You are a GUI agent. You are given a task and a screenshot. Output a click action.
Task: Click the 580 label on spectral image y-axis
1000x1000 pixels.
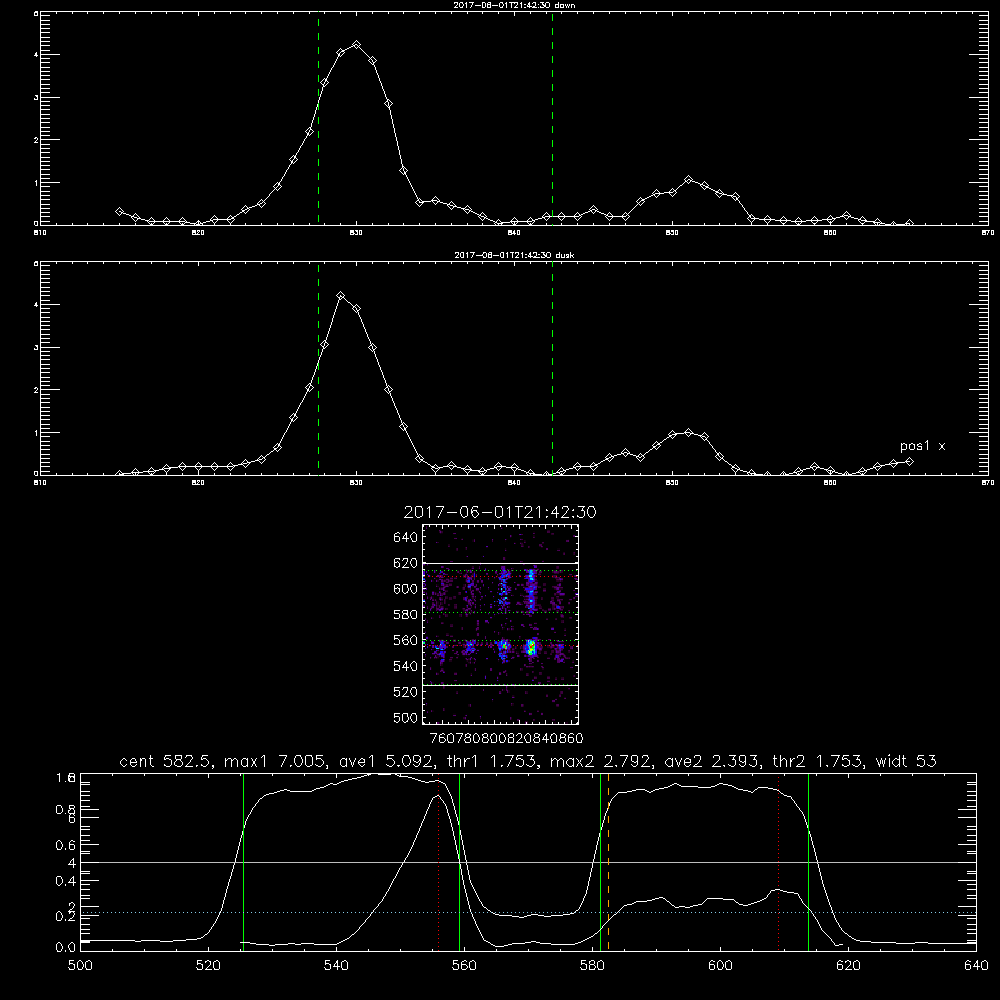click(406, 615)
